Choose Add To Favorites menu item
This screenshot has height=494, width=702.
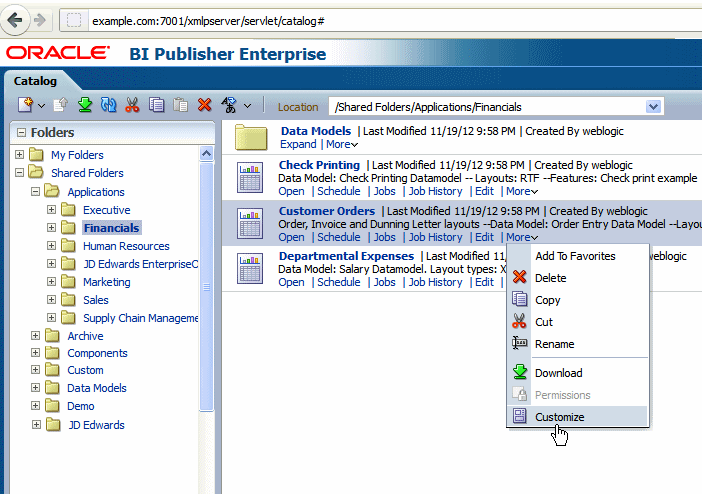[x=578, y=256]
